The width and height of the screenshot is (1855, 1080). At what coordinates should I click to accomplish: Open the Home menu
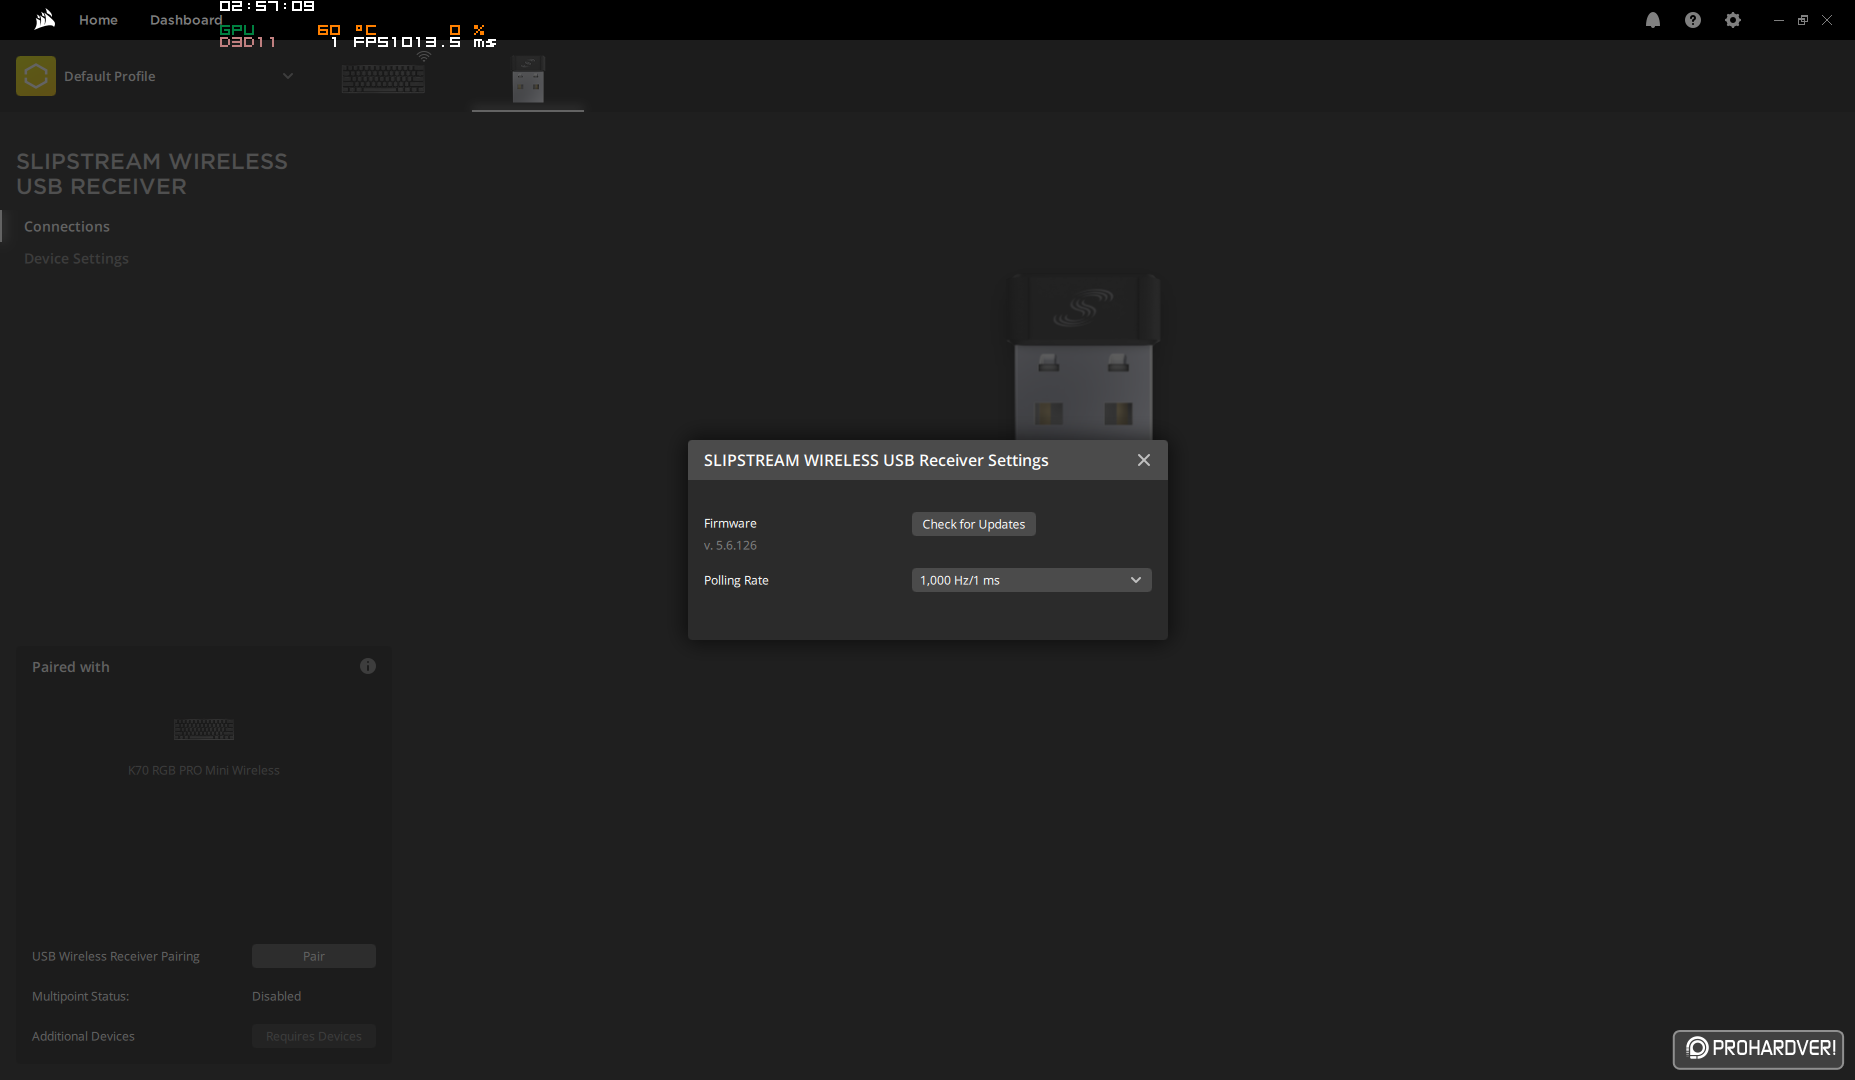tap(98, 20)
